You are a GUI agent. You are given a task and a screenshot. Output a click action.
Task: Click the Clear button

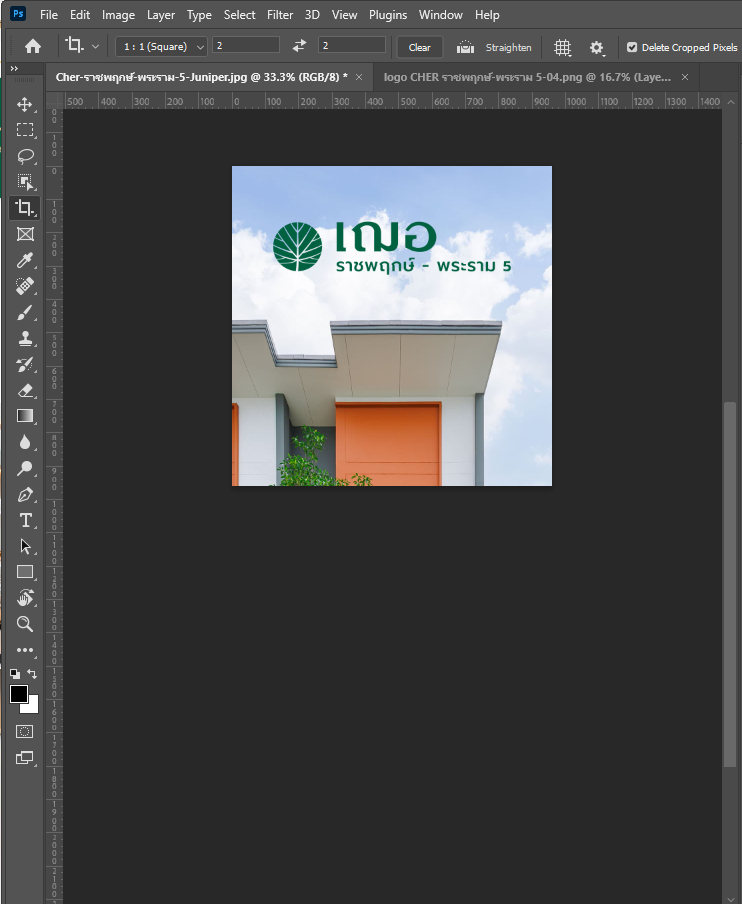coord(420,47)
